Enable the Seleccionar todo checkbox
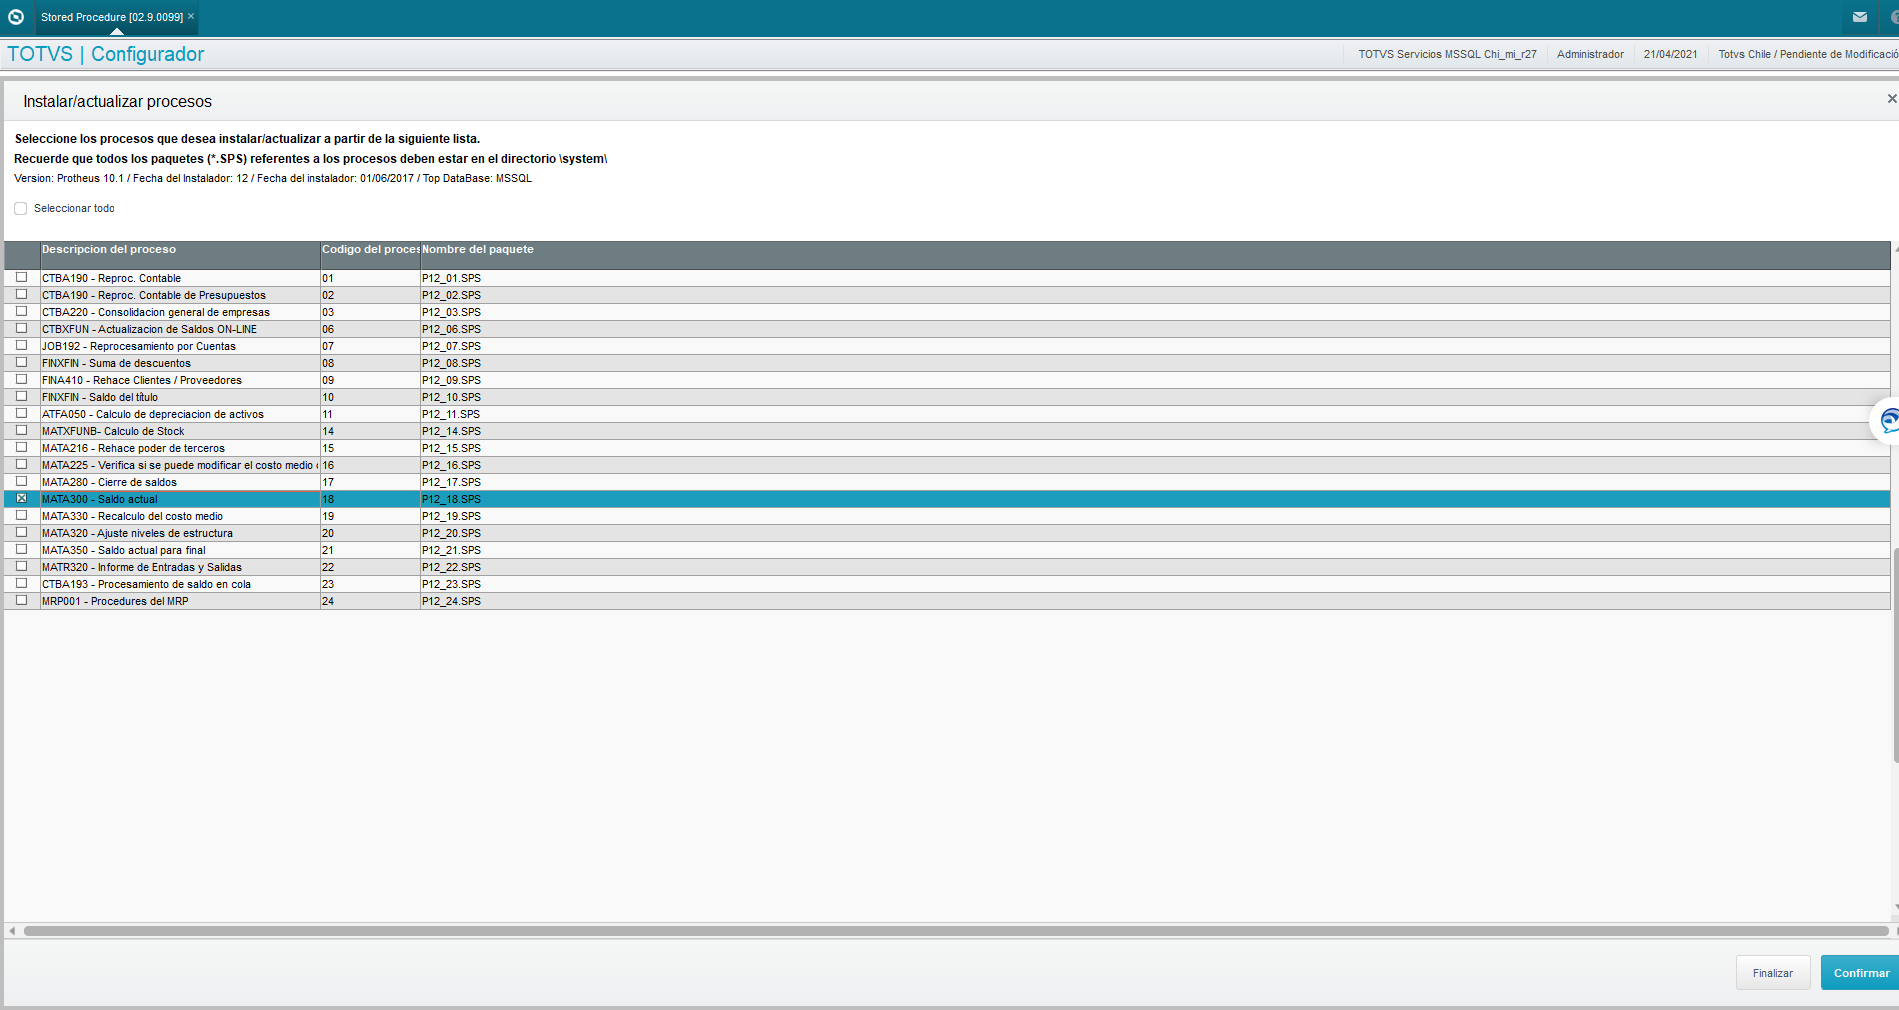The image size is (1899, 1010). point(20,208)
